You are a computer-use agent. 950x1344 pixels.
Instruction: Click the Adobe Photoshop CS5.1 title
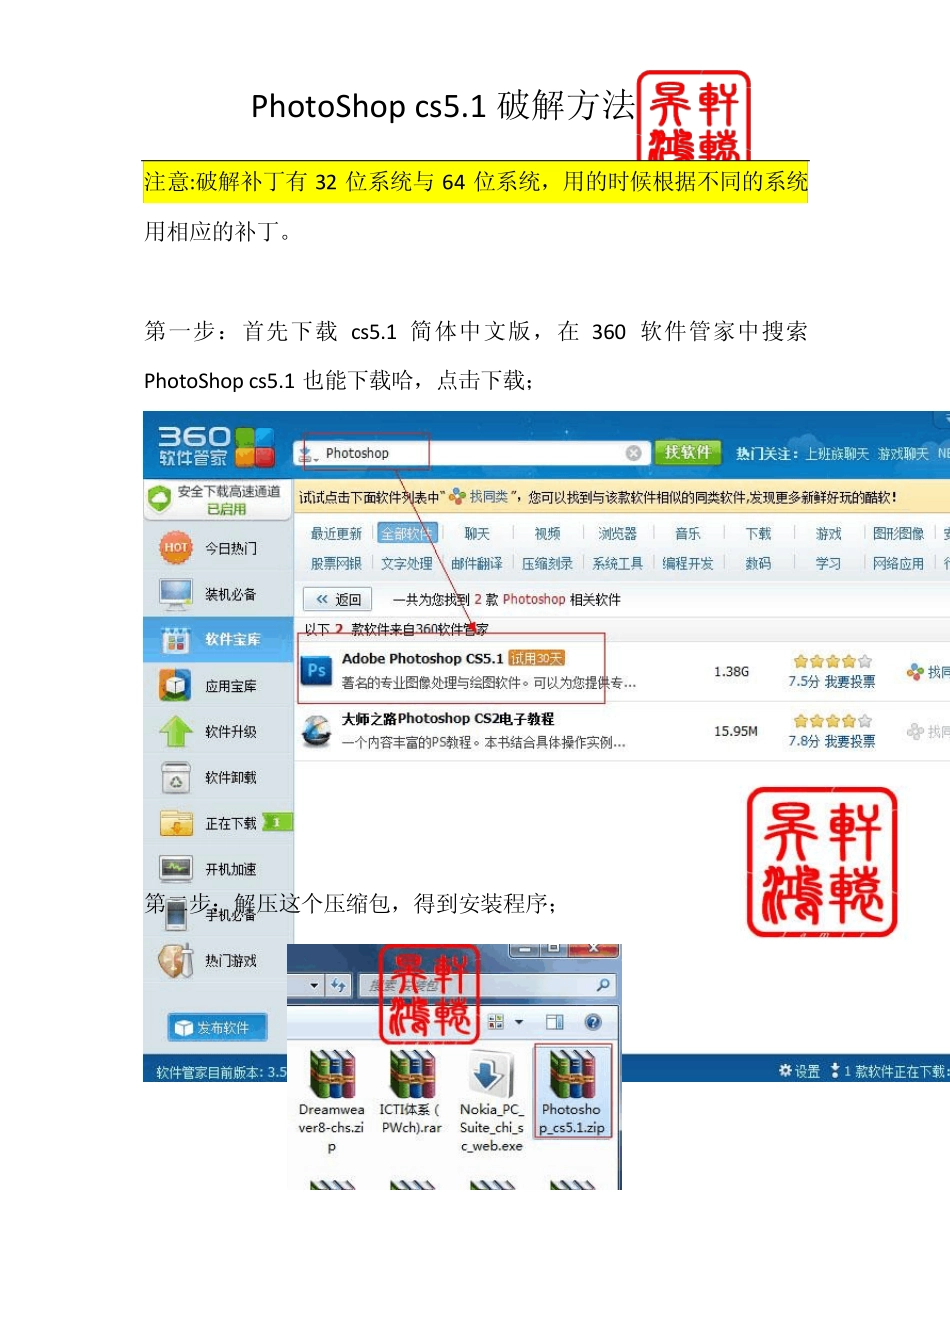pyautogui.click(x=422, y=658)
